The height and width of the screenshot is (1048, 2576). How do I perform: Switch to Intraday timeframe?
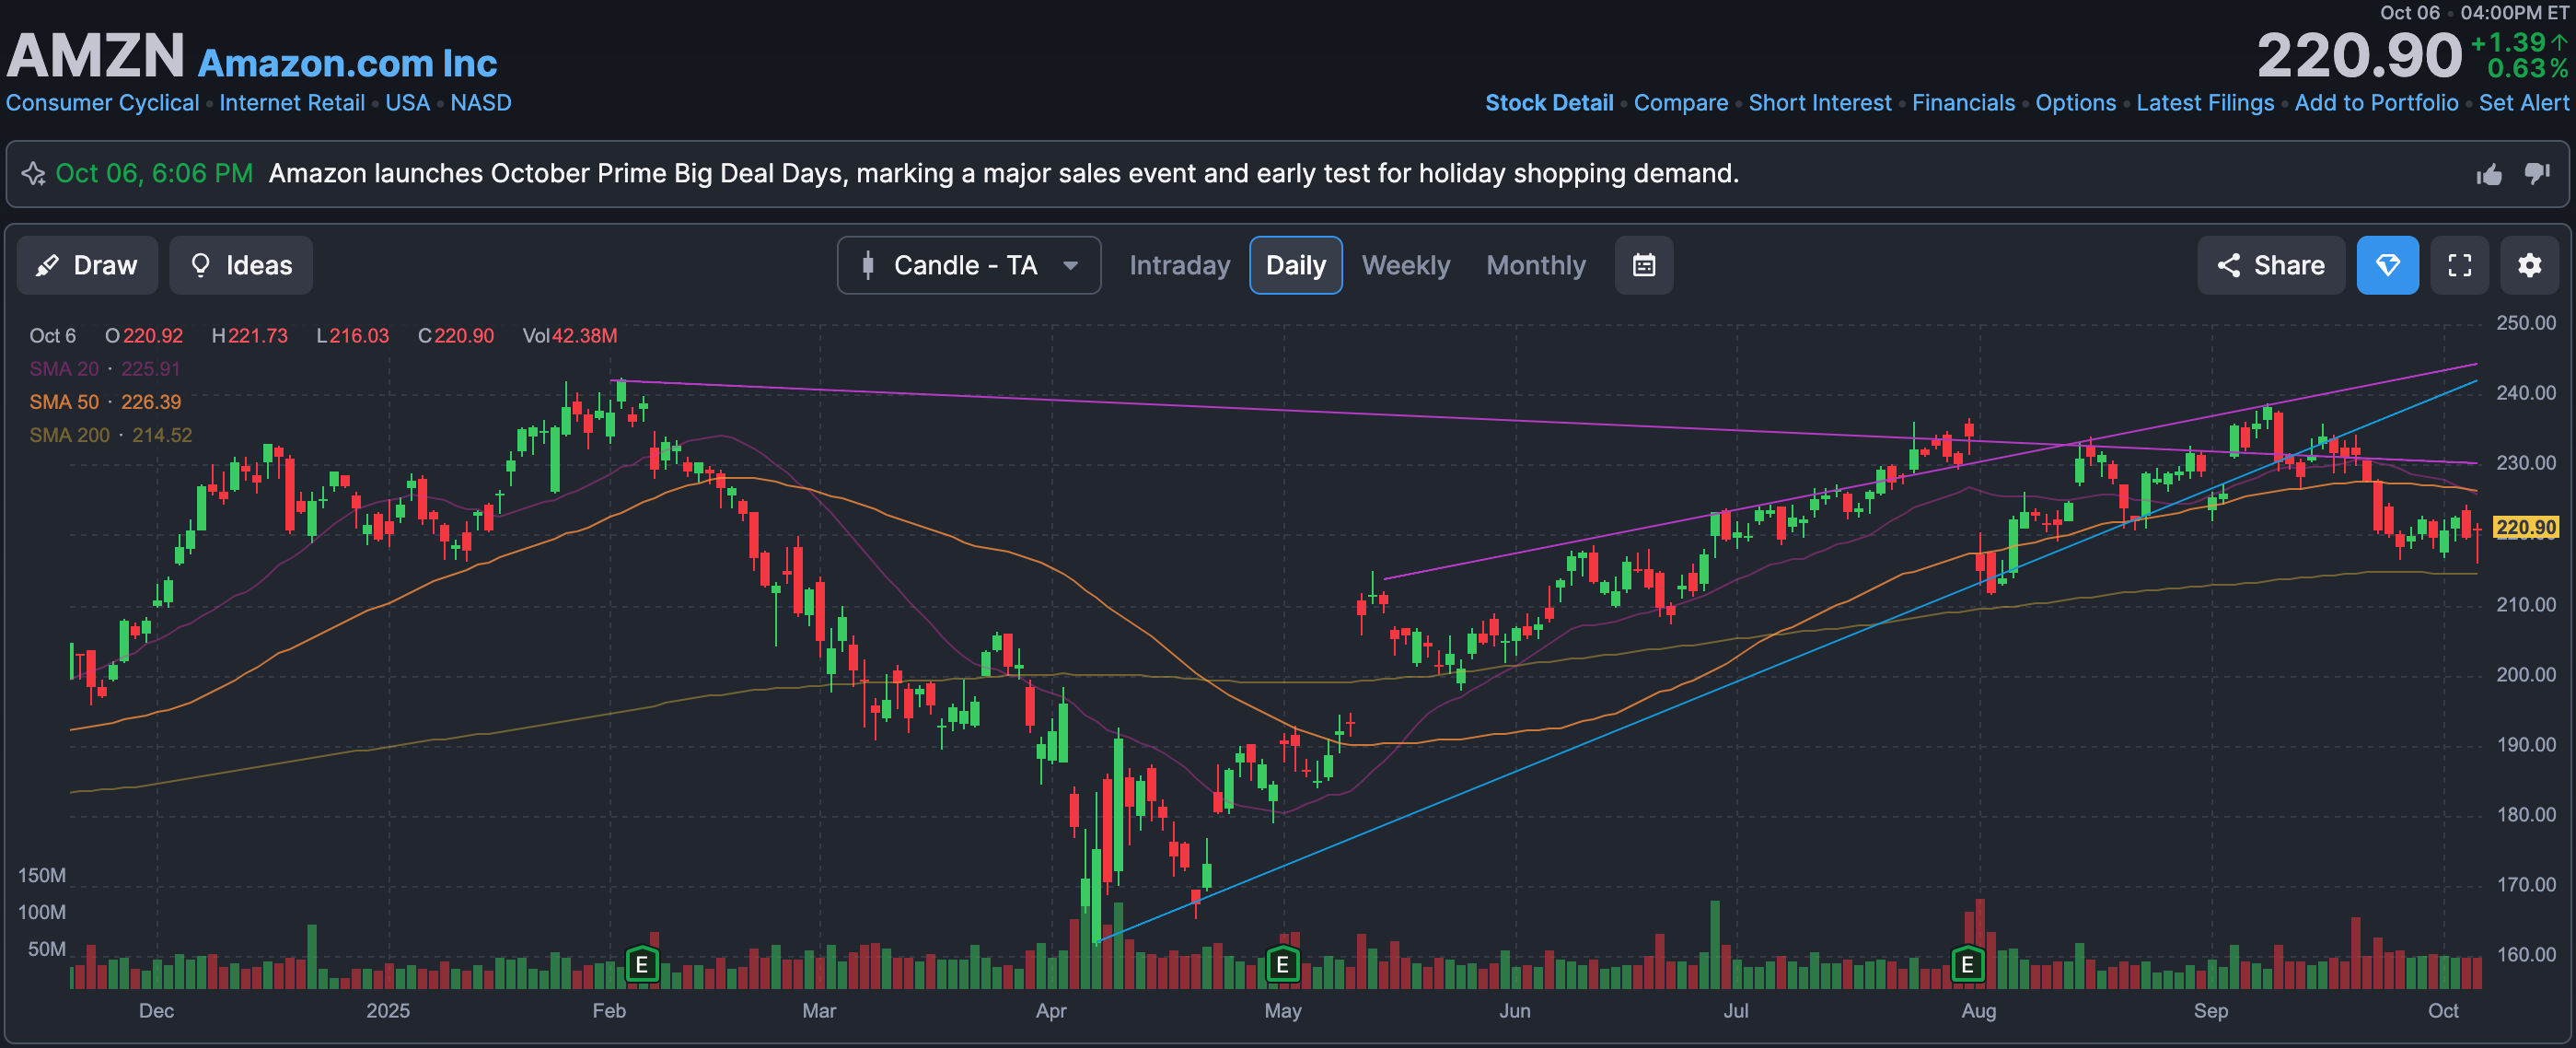(1179, 265)
